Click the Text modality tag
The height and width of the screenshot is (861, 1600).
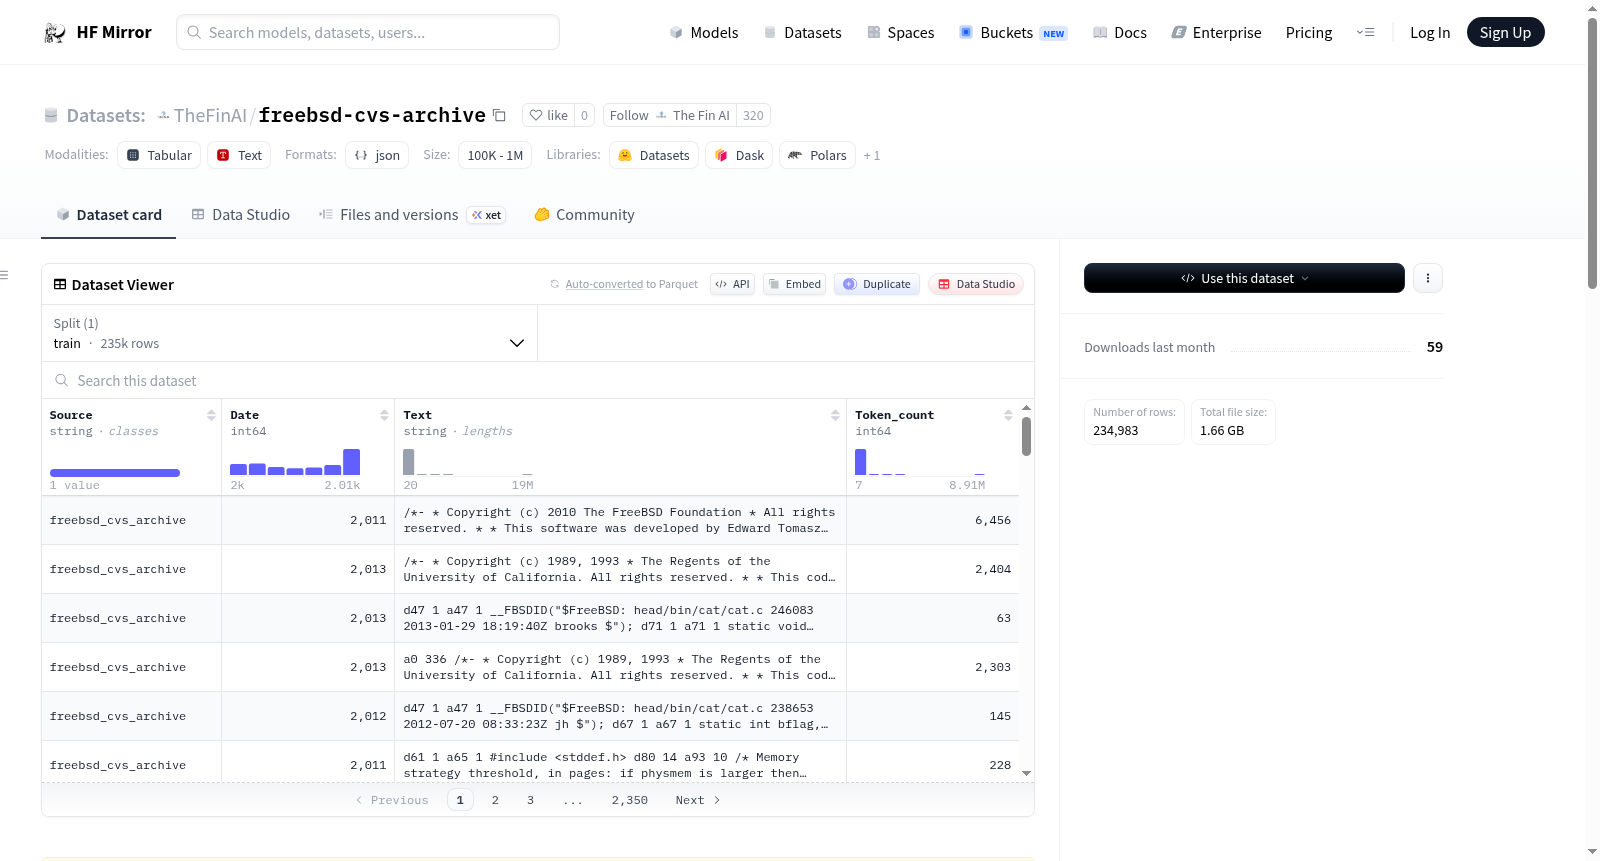(240, 155)
